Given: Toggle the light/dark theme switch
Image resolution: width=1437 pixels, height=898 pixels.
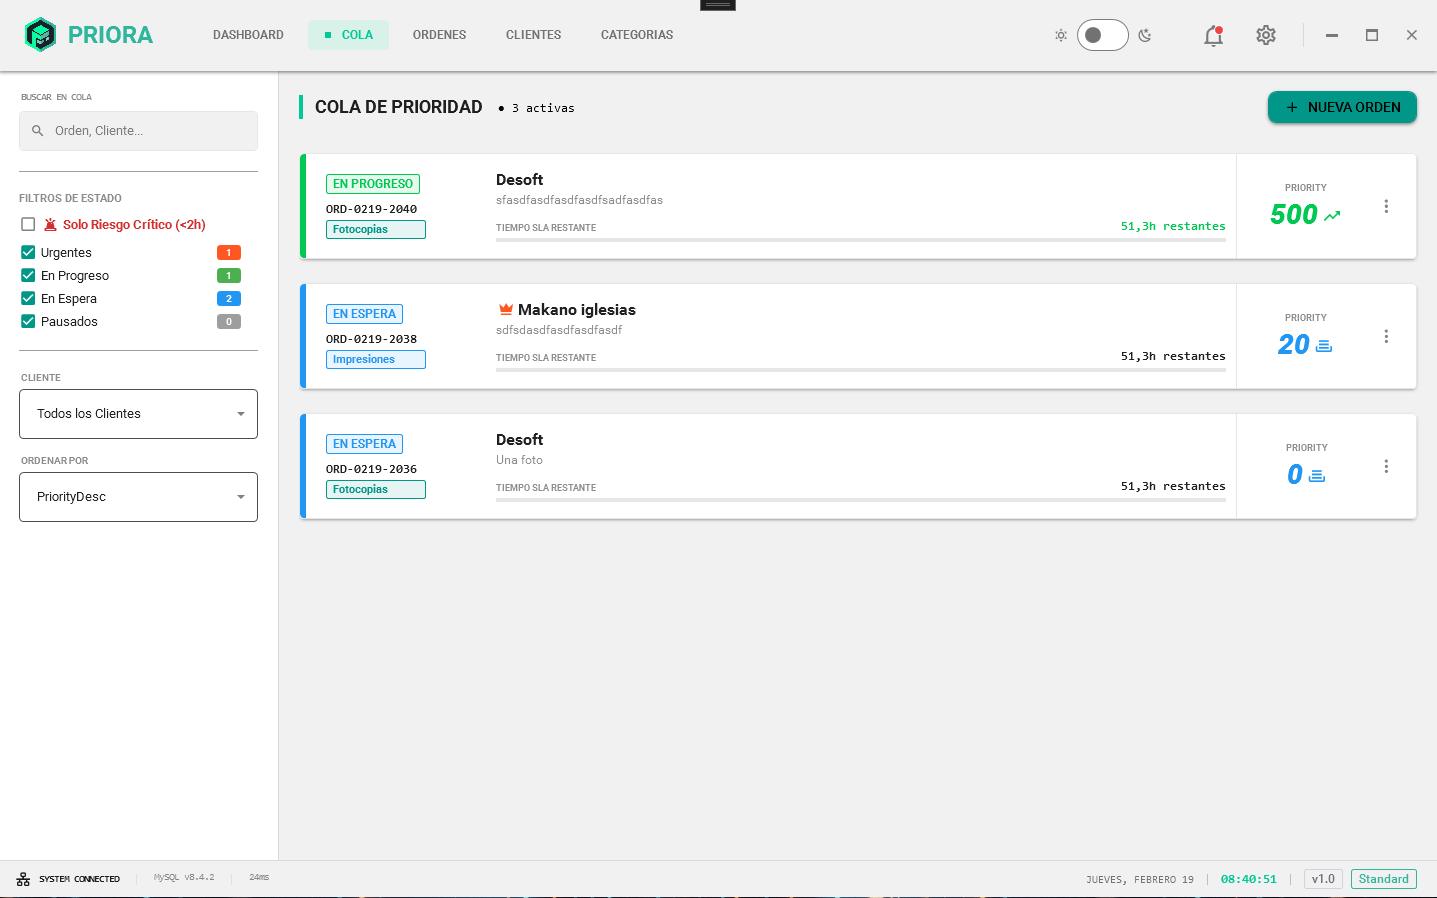Looking at the screenshot, I should [1102, 35].
